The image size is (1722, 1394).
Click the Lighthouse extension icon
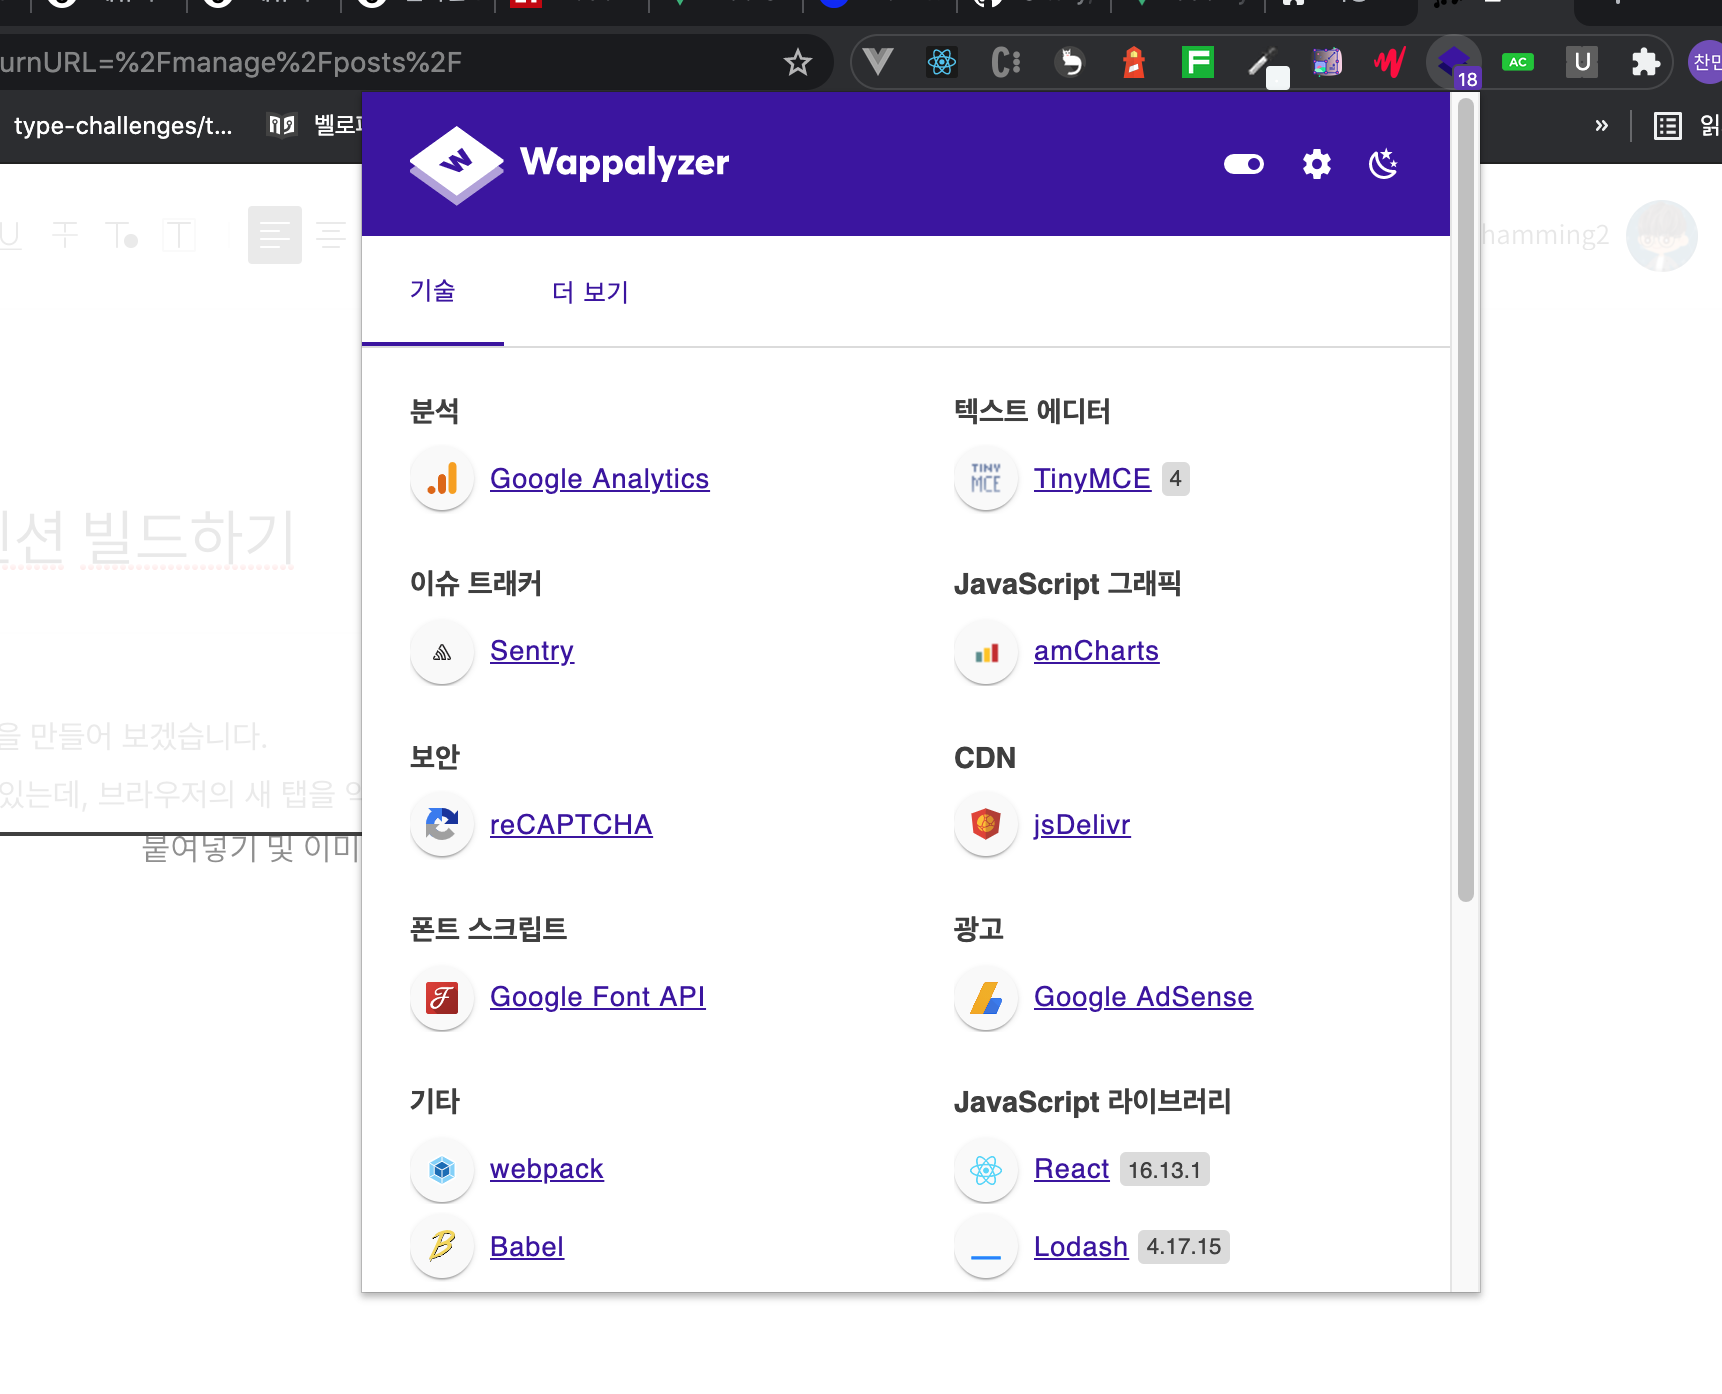(1134, 62)
